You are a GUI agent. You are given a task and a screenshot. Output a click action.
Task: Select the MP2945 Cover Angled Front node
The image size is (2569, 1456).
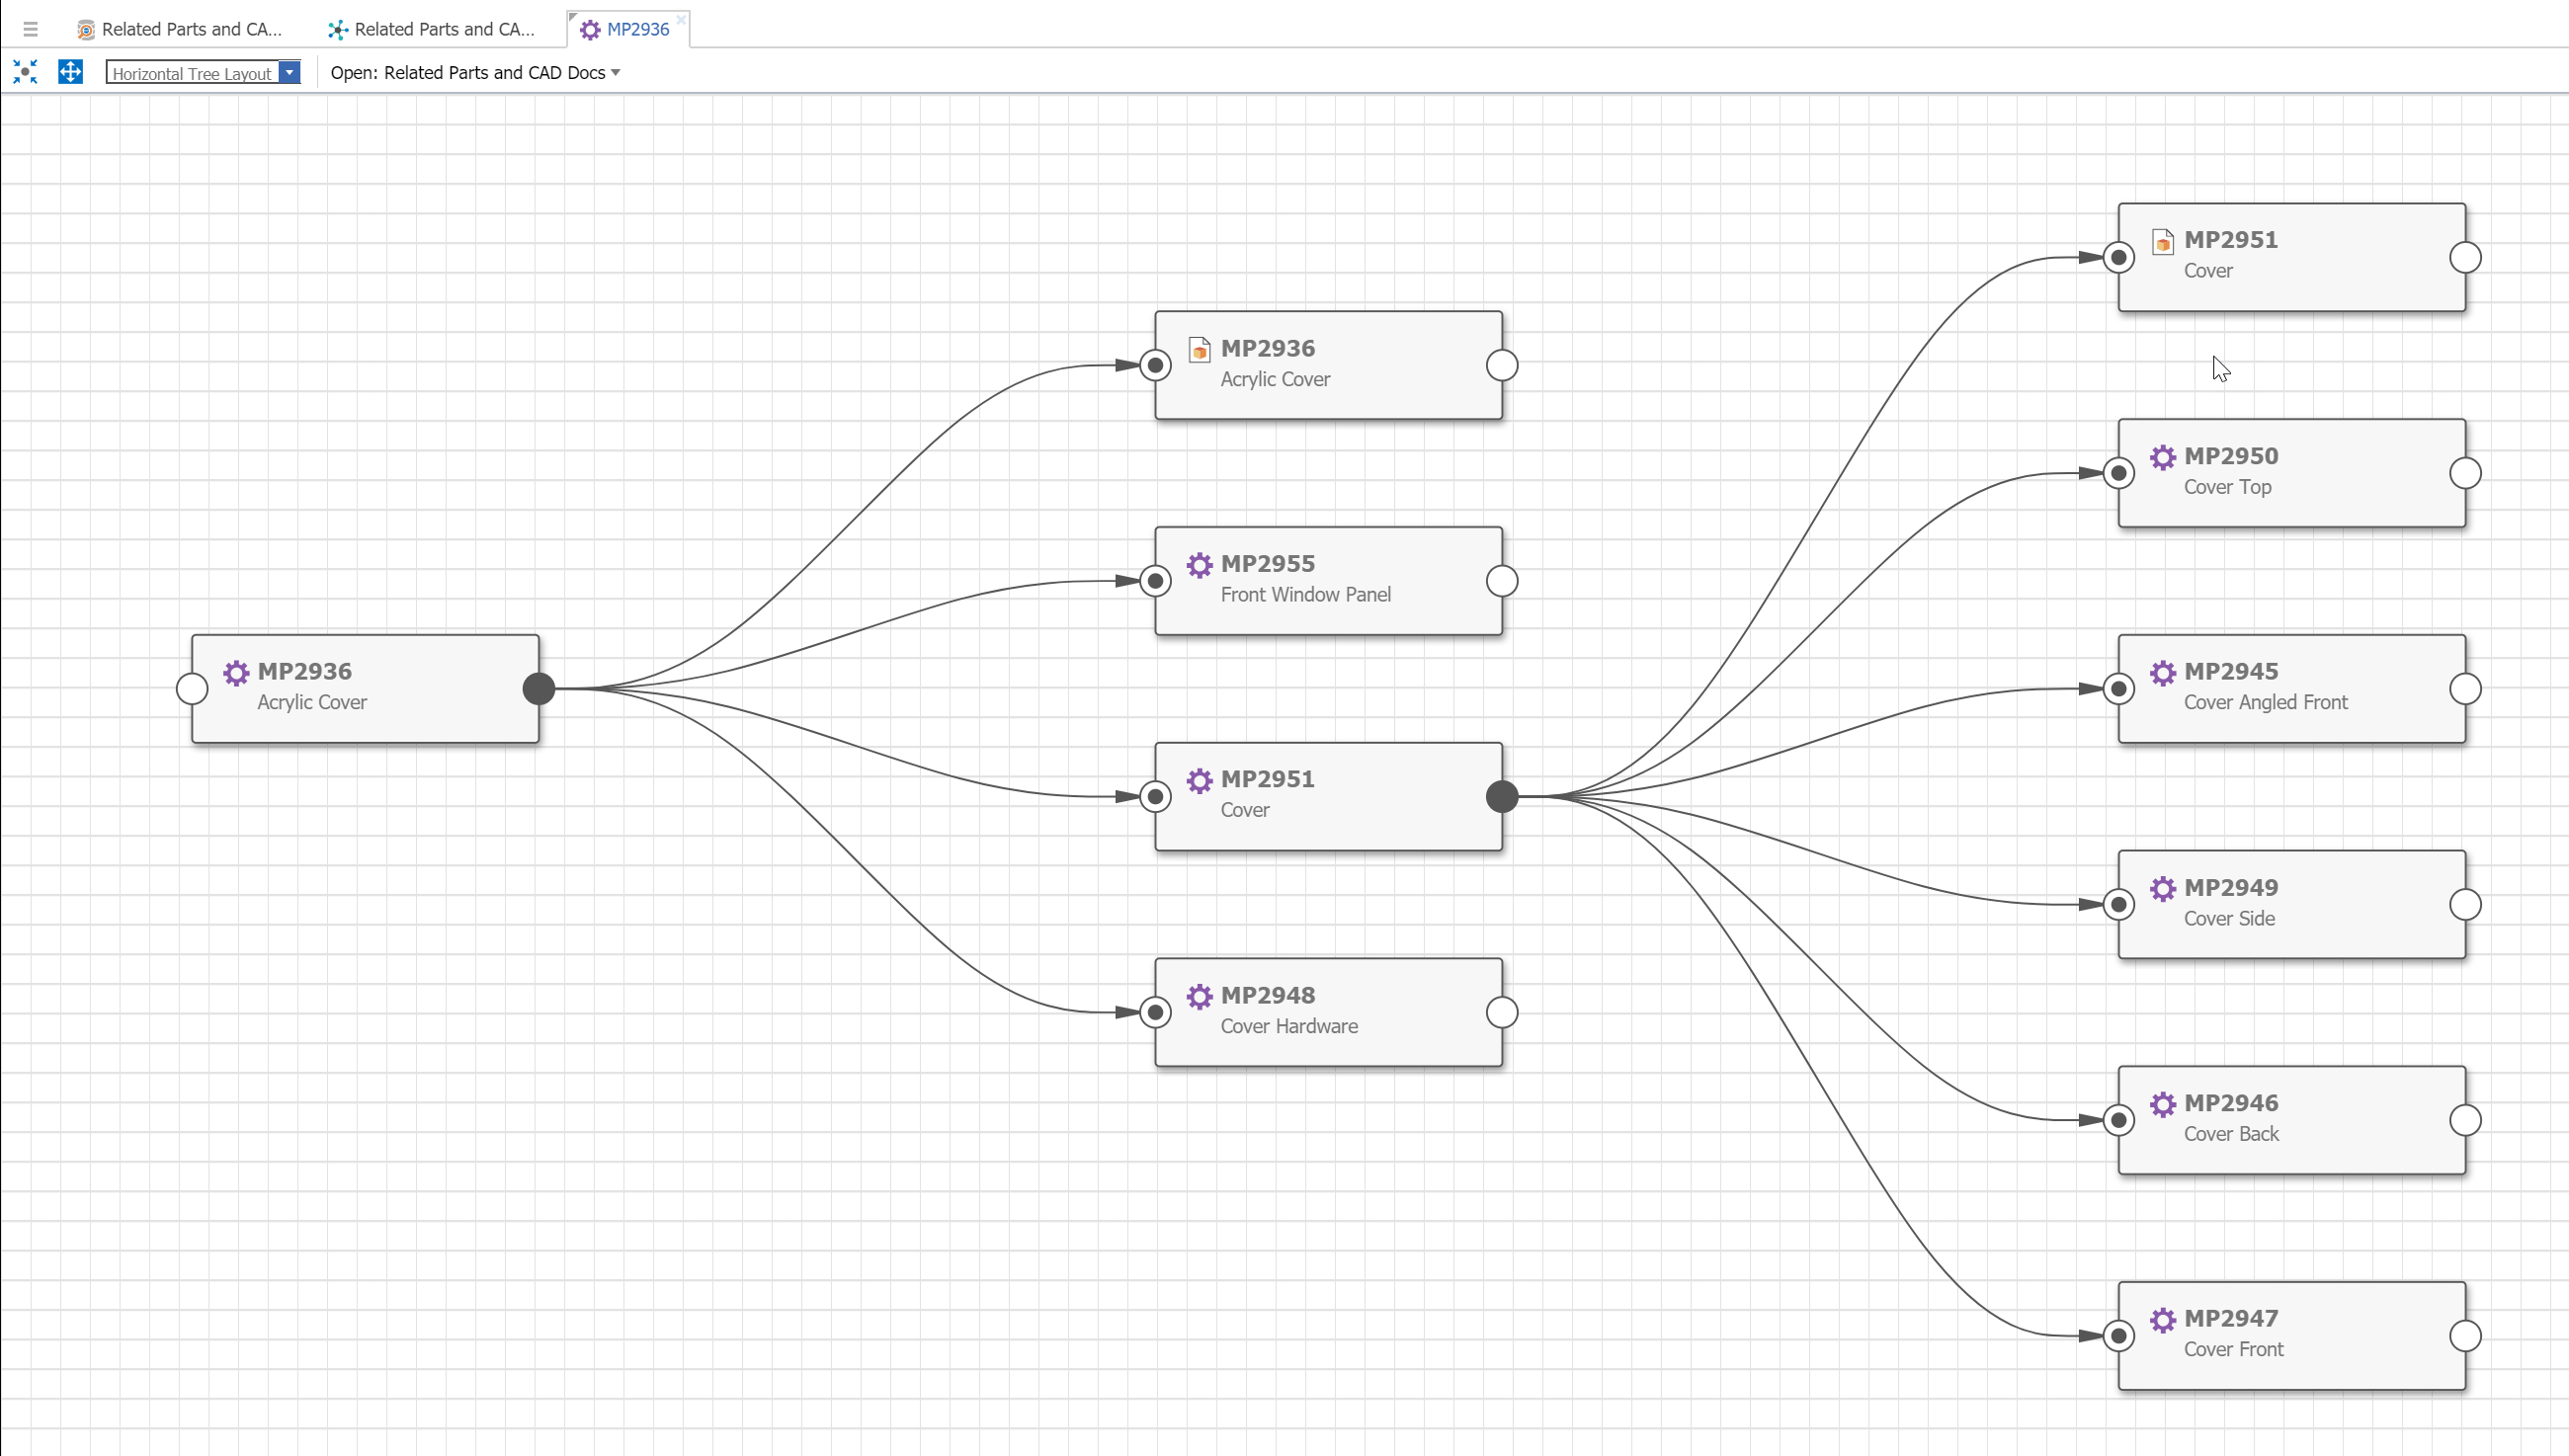click(2291, 689)
